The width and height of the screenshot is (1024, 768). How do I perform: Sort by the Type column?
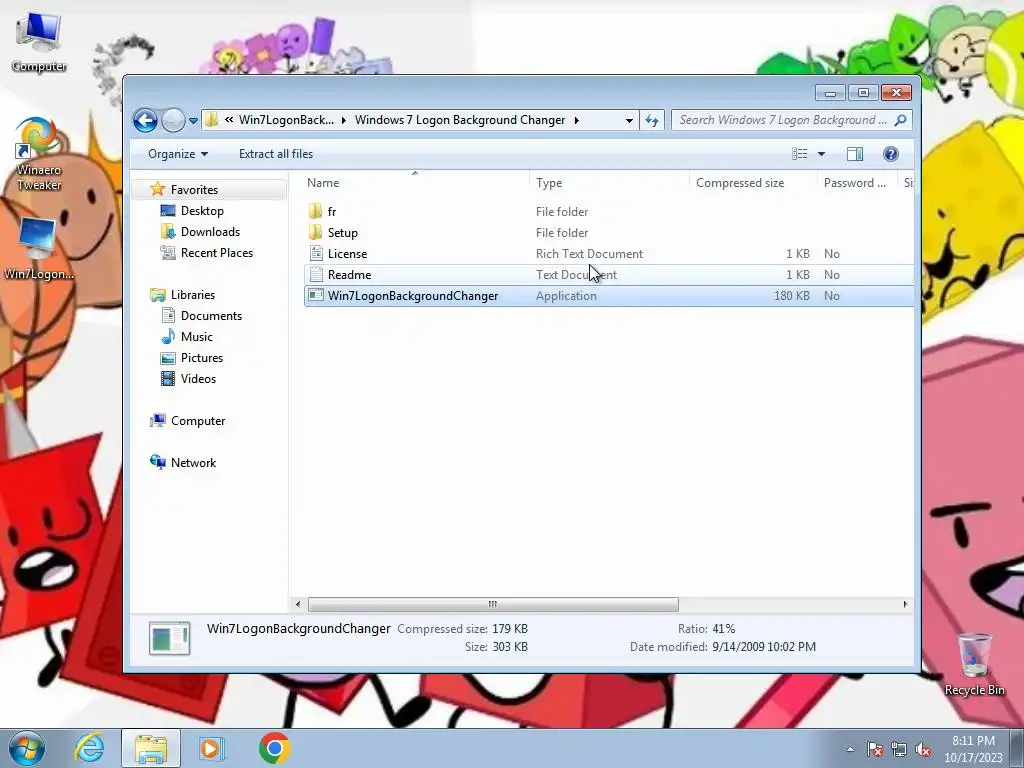[609, 183]
